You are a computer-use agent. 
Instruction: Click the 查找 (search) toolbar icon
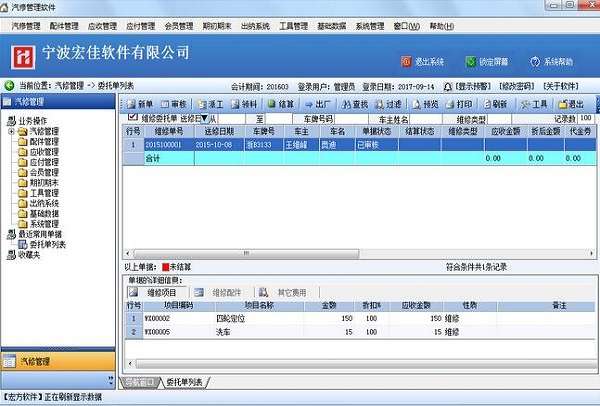(357, 103)
